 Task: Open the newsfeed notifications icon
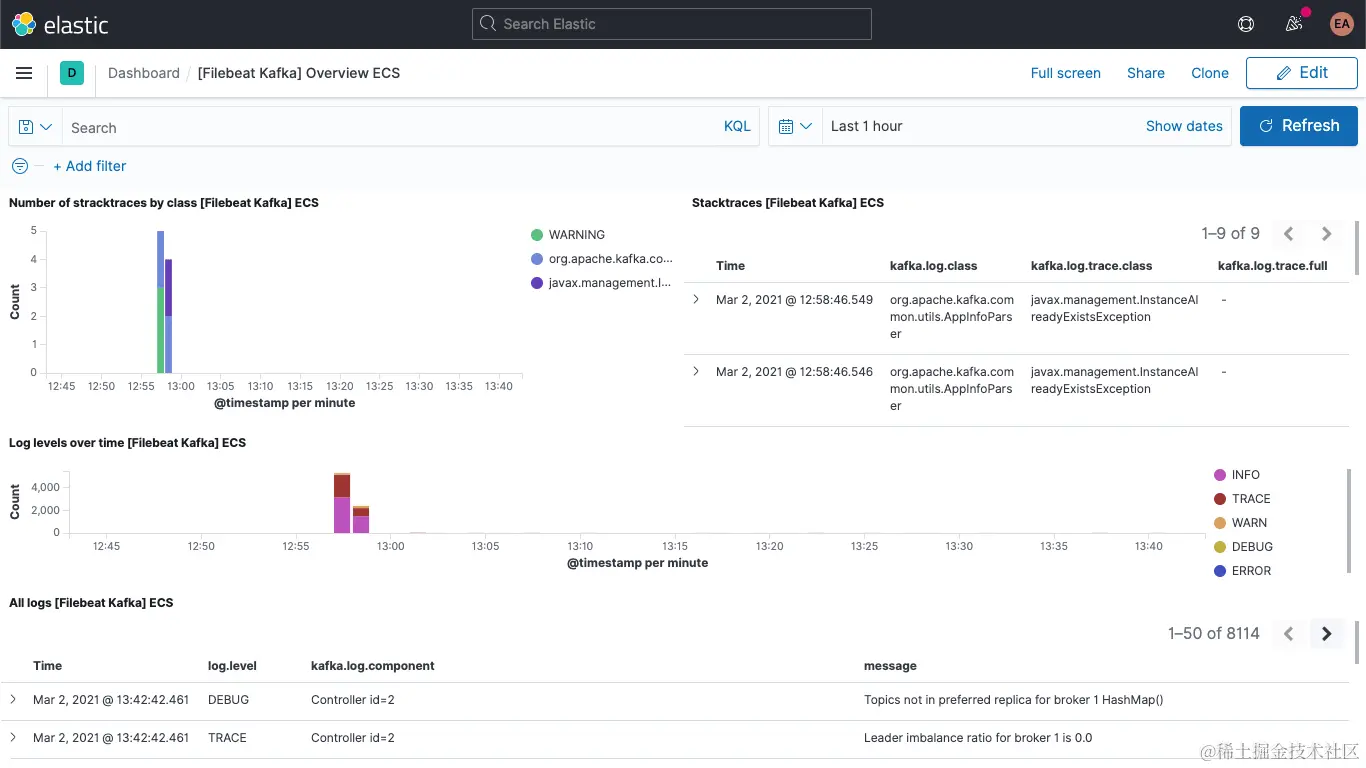point(1293,24)
